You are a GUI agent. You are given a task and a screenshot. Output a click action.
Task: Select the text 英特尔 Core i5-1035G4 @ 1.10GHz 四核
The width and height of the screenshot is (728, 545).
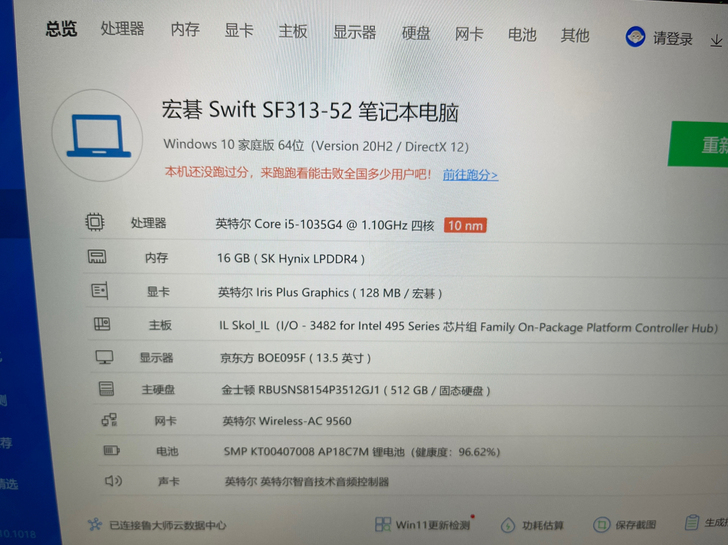tap(325, 225)
